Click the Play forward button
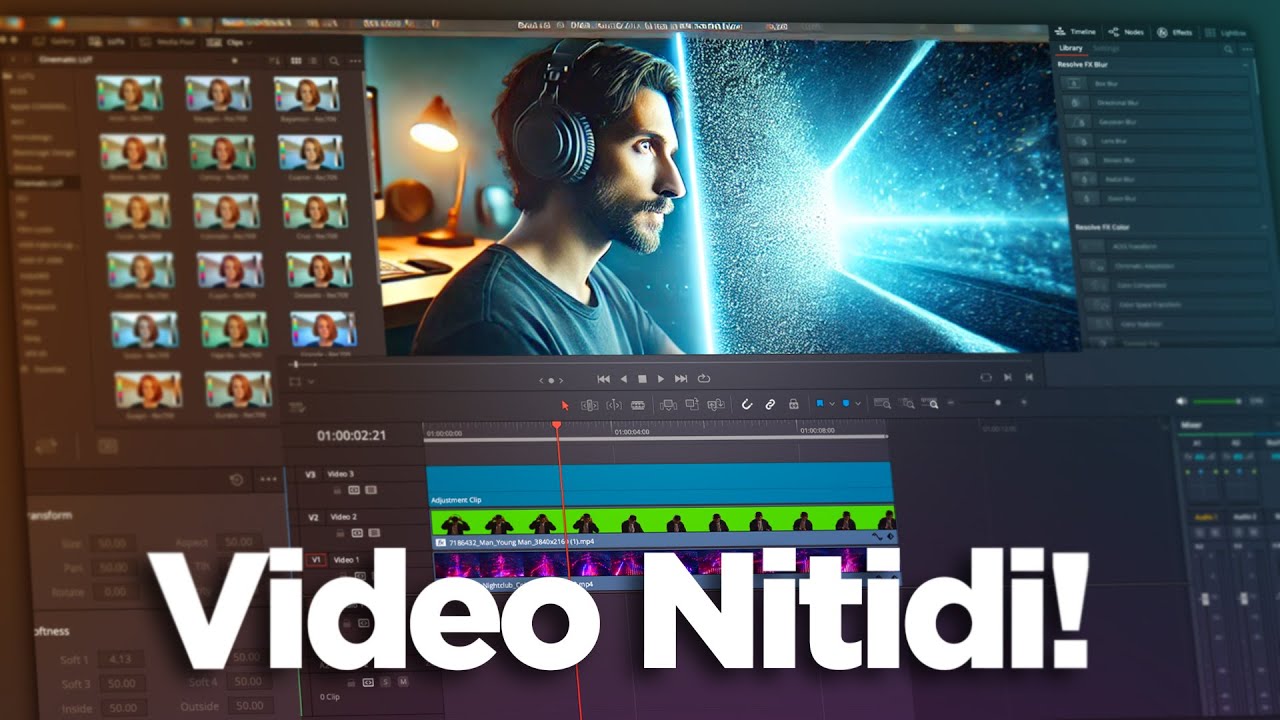 (x=661, y=379)
